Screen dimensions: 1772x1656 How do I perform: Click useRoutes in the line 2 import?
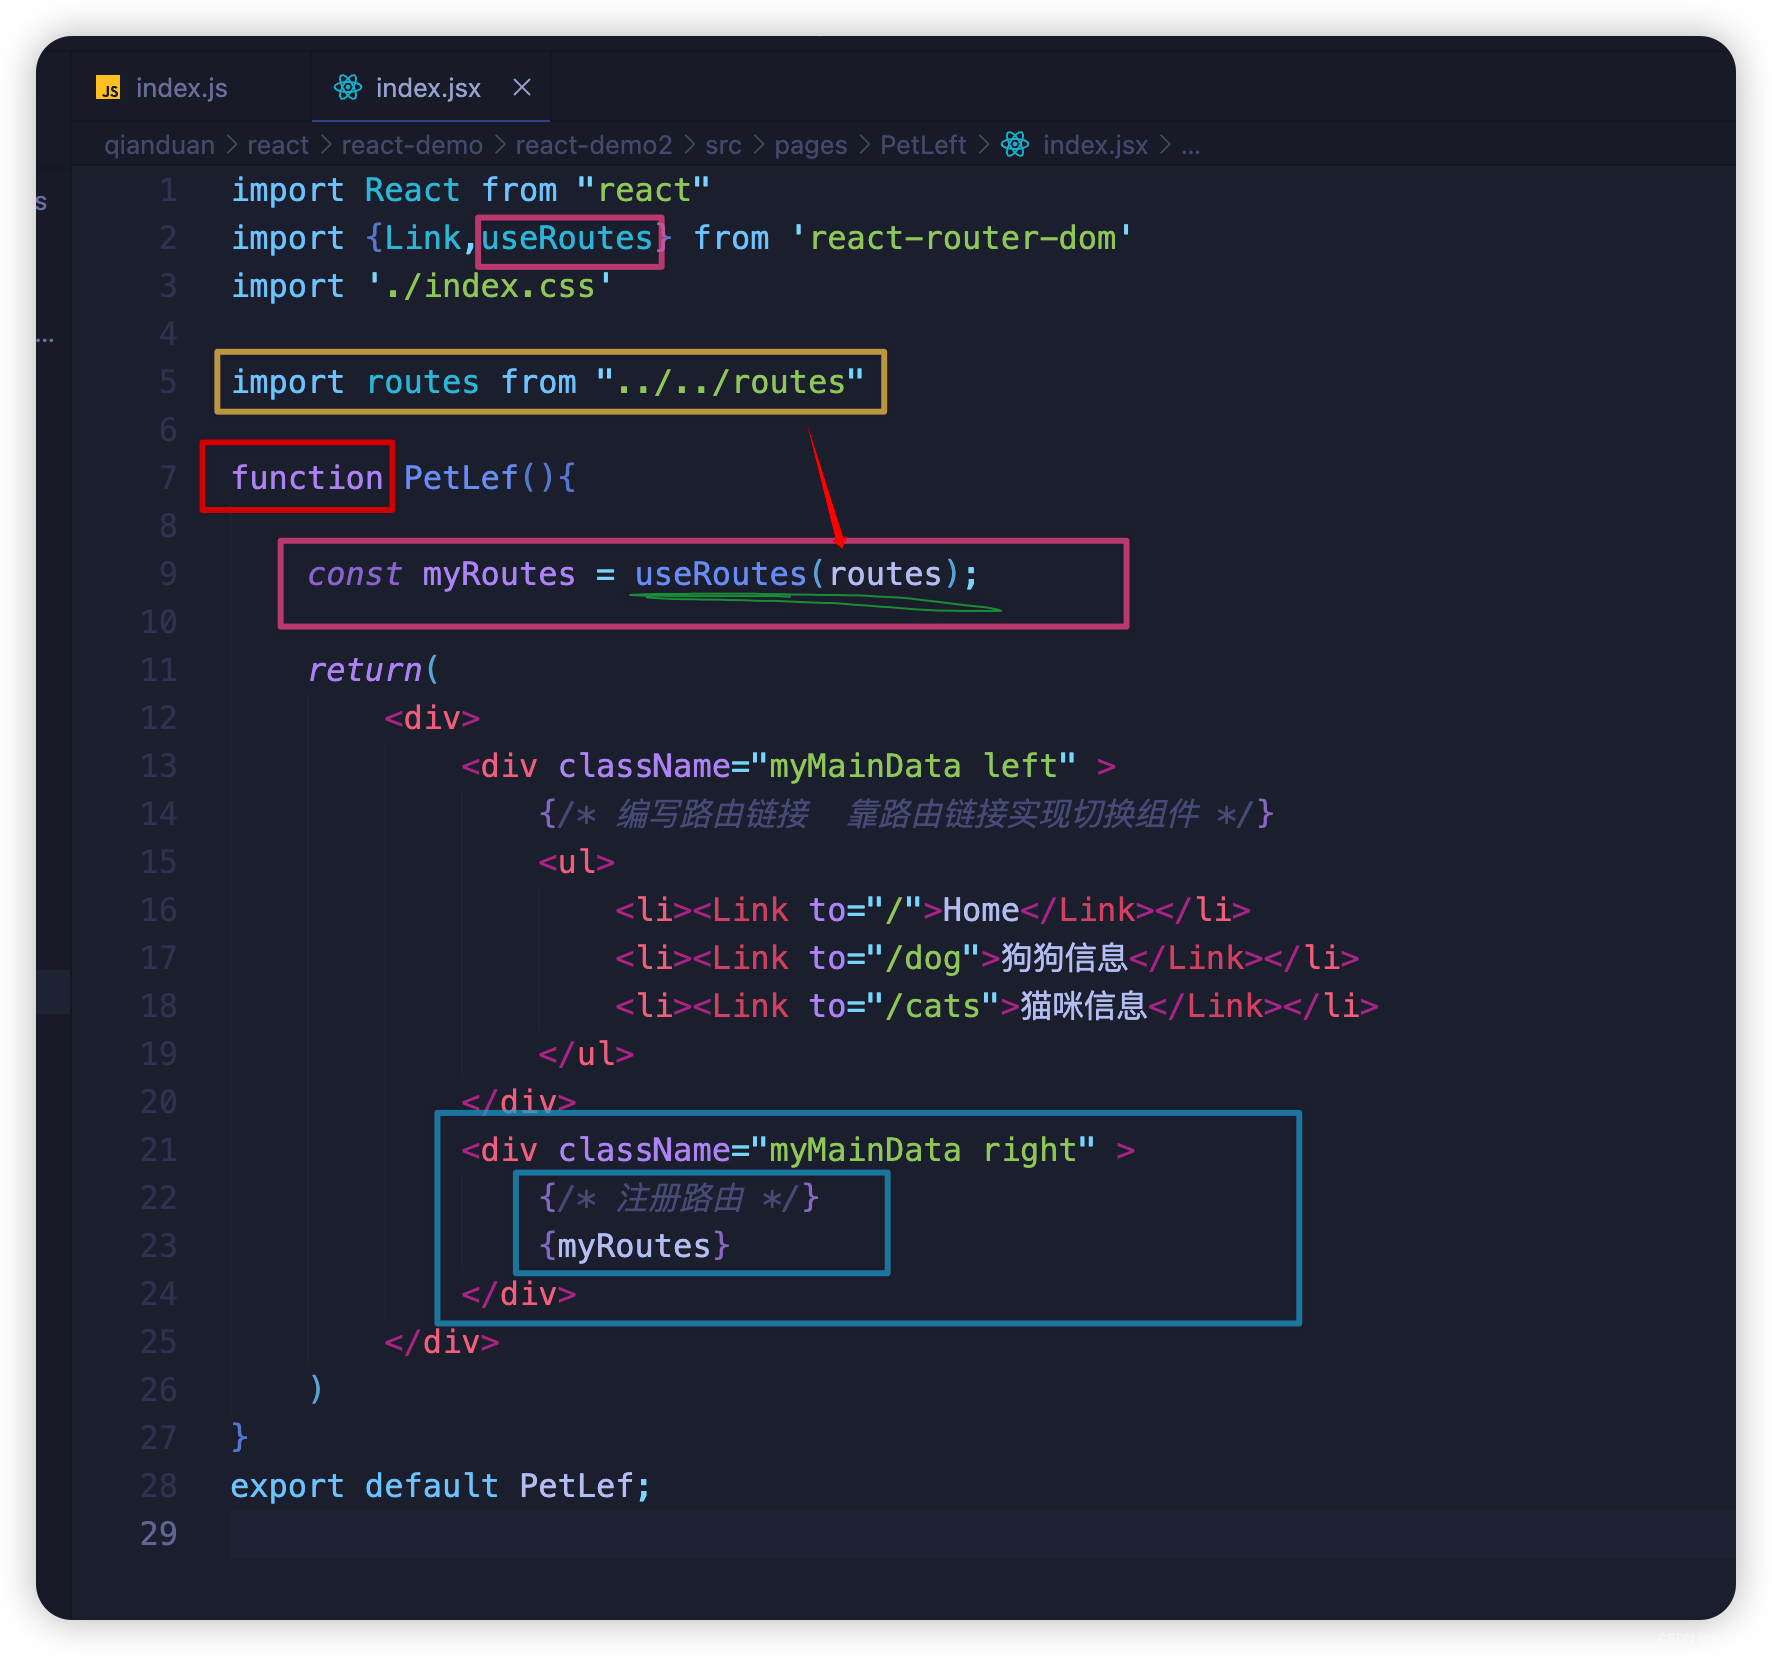[567, 238]
